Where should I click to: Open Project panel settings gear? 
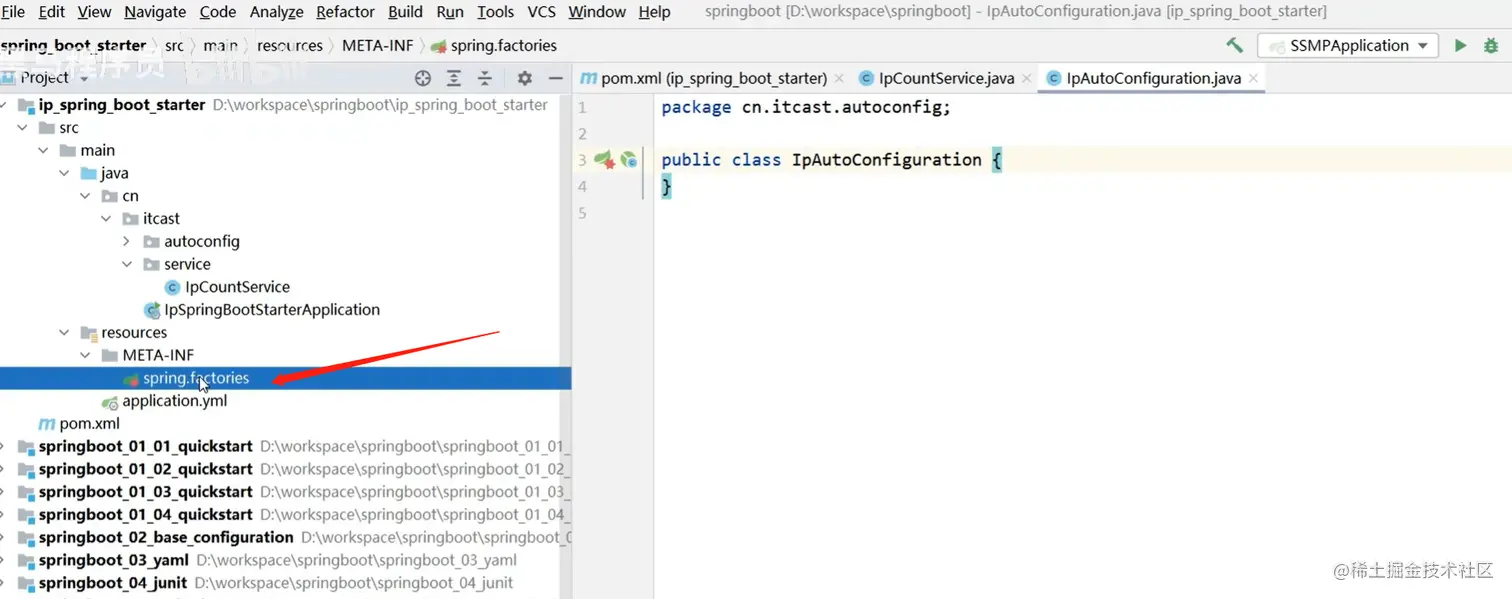[x=524, y=78]
